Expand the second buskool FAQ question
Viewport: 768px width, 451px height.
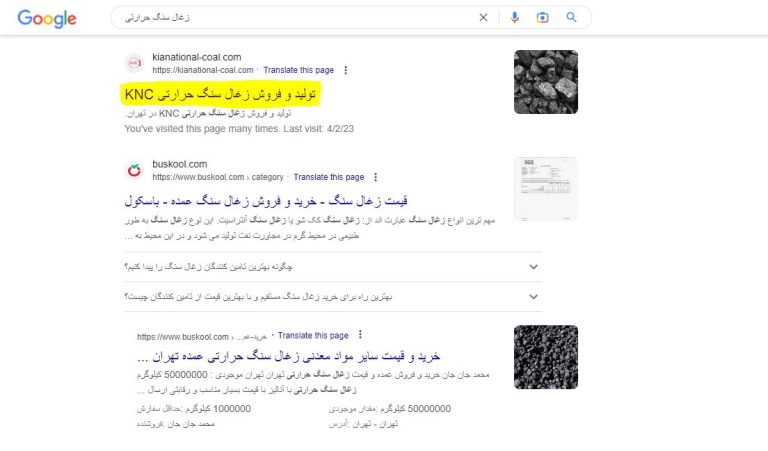coord(333,297)
